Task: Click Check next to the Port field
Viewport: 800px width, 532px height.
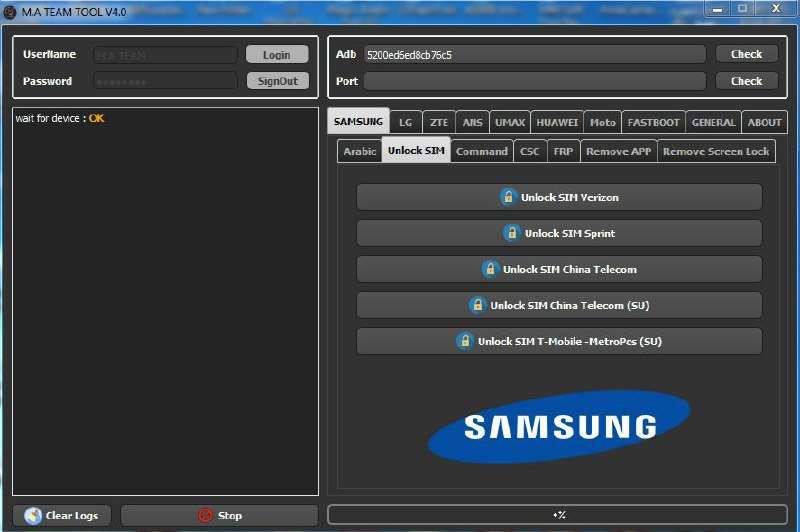Action: point(746,81)
